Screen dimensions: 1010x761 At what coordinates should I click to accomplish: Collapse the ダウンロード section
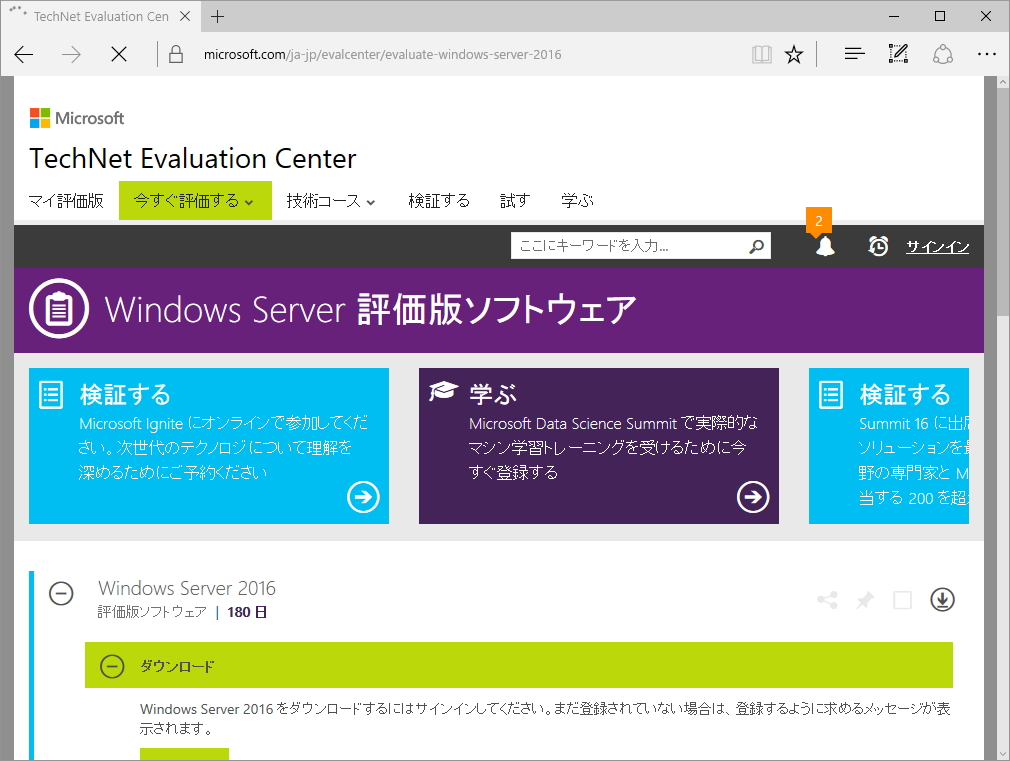112,666
